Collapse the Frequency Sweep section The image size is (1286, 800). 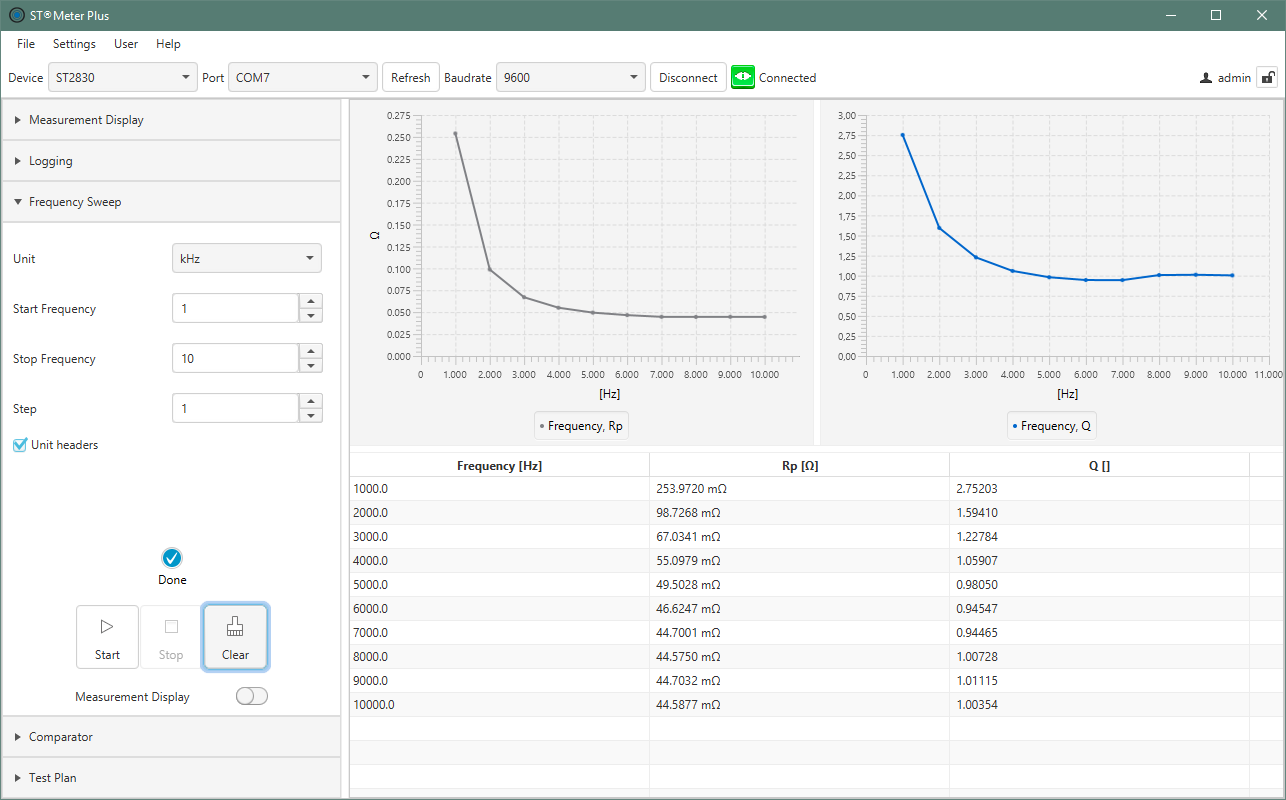click(x=75, y=202)
